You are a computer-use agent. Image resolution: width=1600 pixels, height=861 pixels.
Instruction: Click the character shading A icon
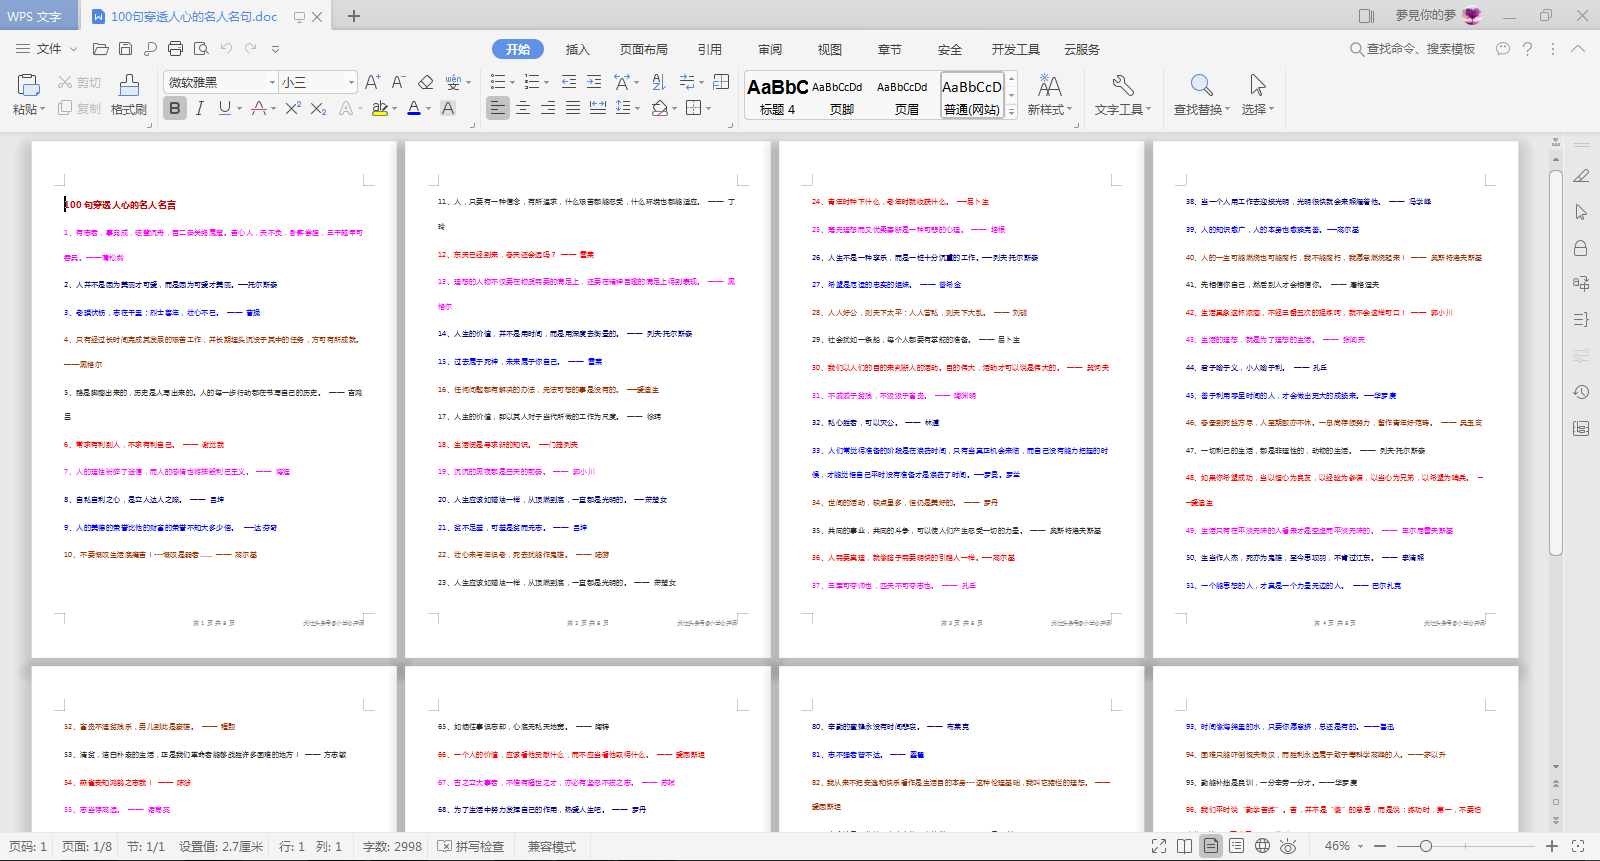448,108
